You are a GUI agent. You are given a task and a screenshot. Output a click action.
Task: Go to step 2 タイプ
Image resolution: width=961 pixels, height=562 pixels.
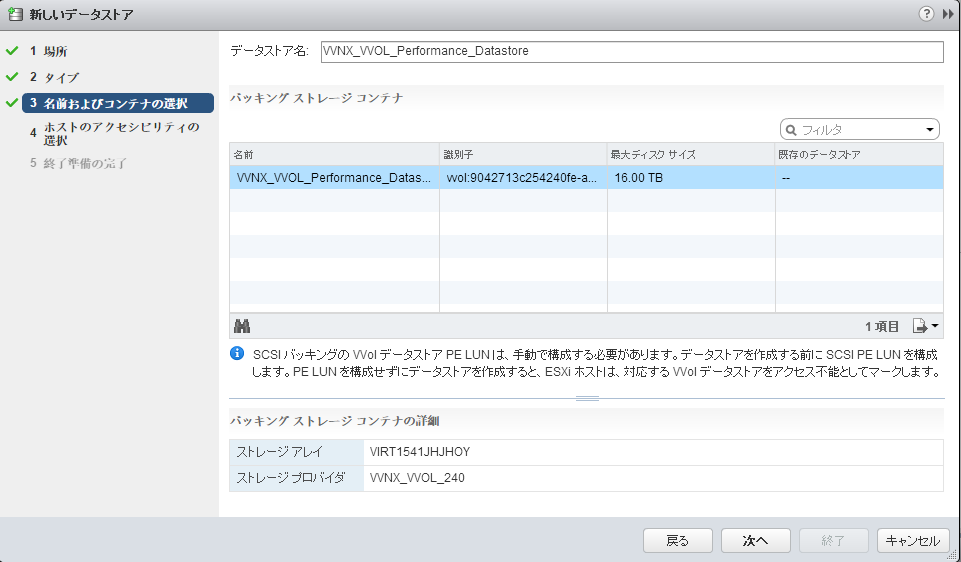(x=55, y=77)
